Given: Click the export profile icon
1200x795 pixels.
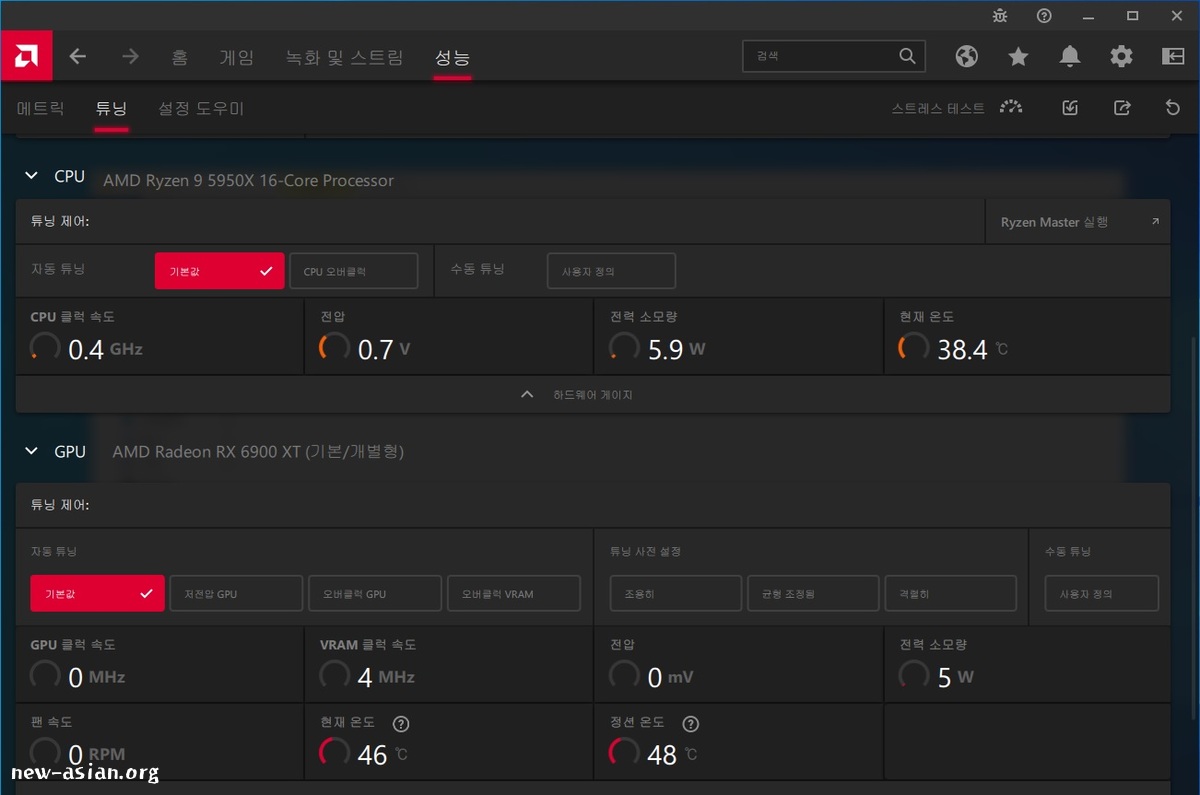Looking at the screenshot, I should pos(1122,108).
